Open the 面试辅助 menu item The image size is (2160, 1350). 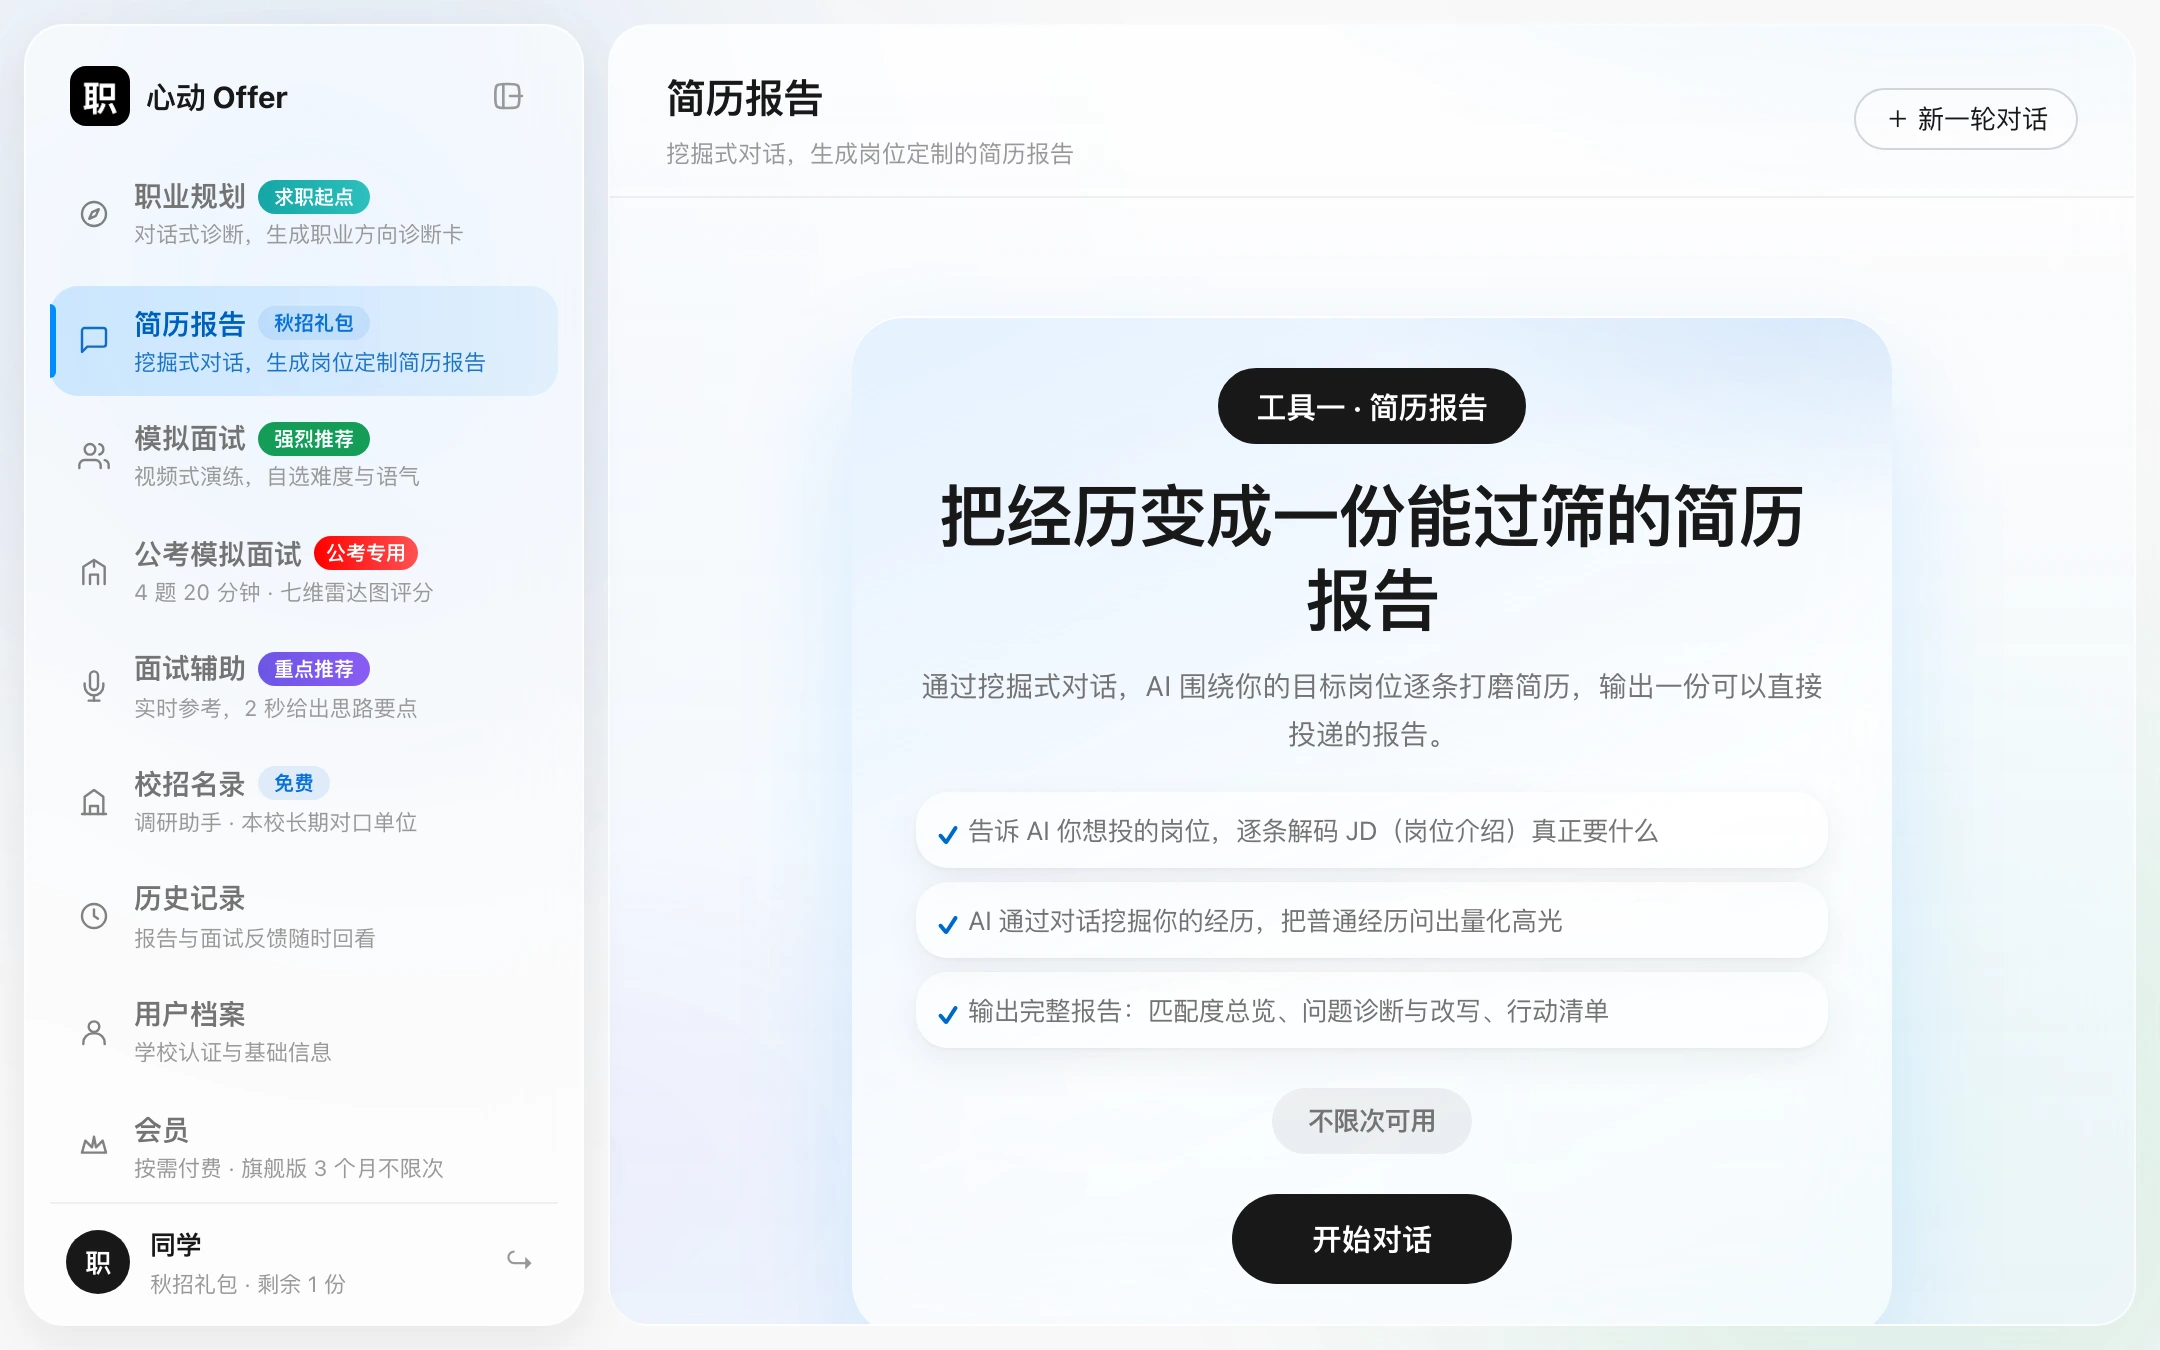point(304,687)
